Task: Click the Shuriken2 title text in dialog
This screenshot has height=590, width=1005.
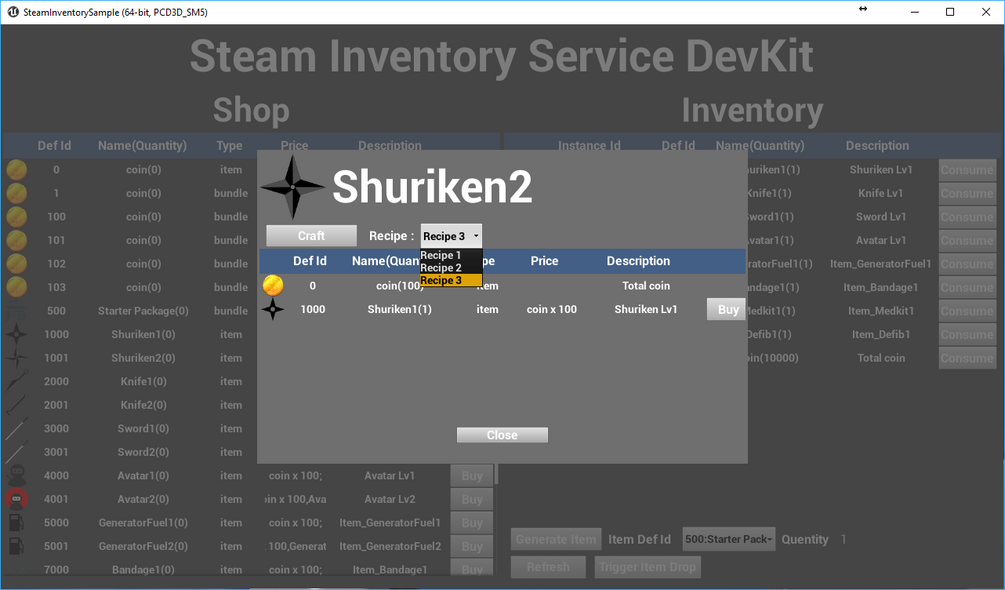Action: [432, 186]
